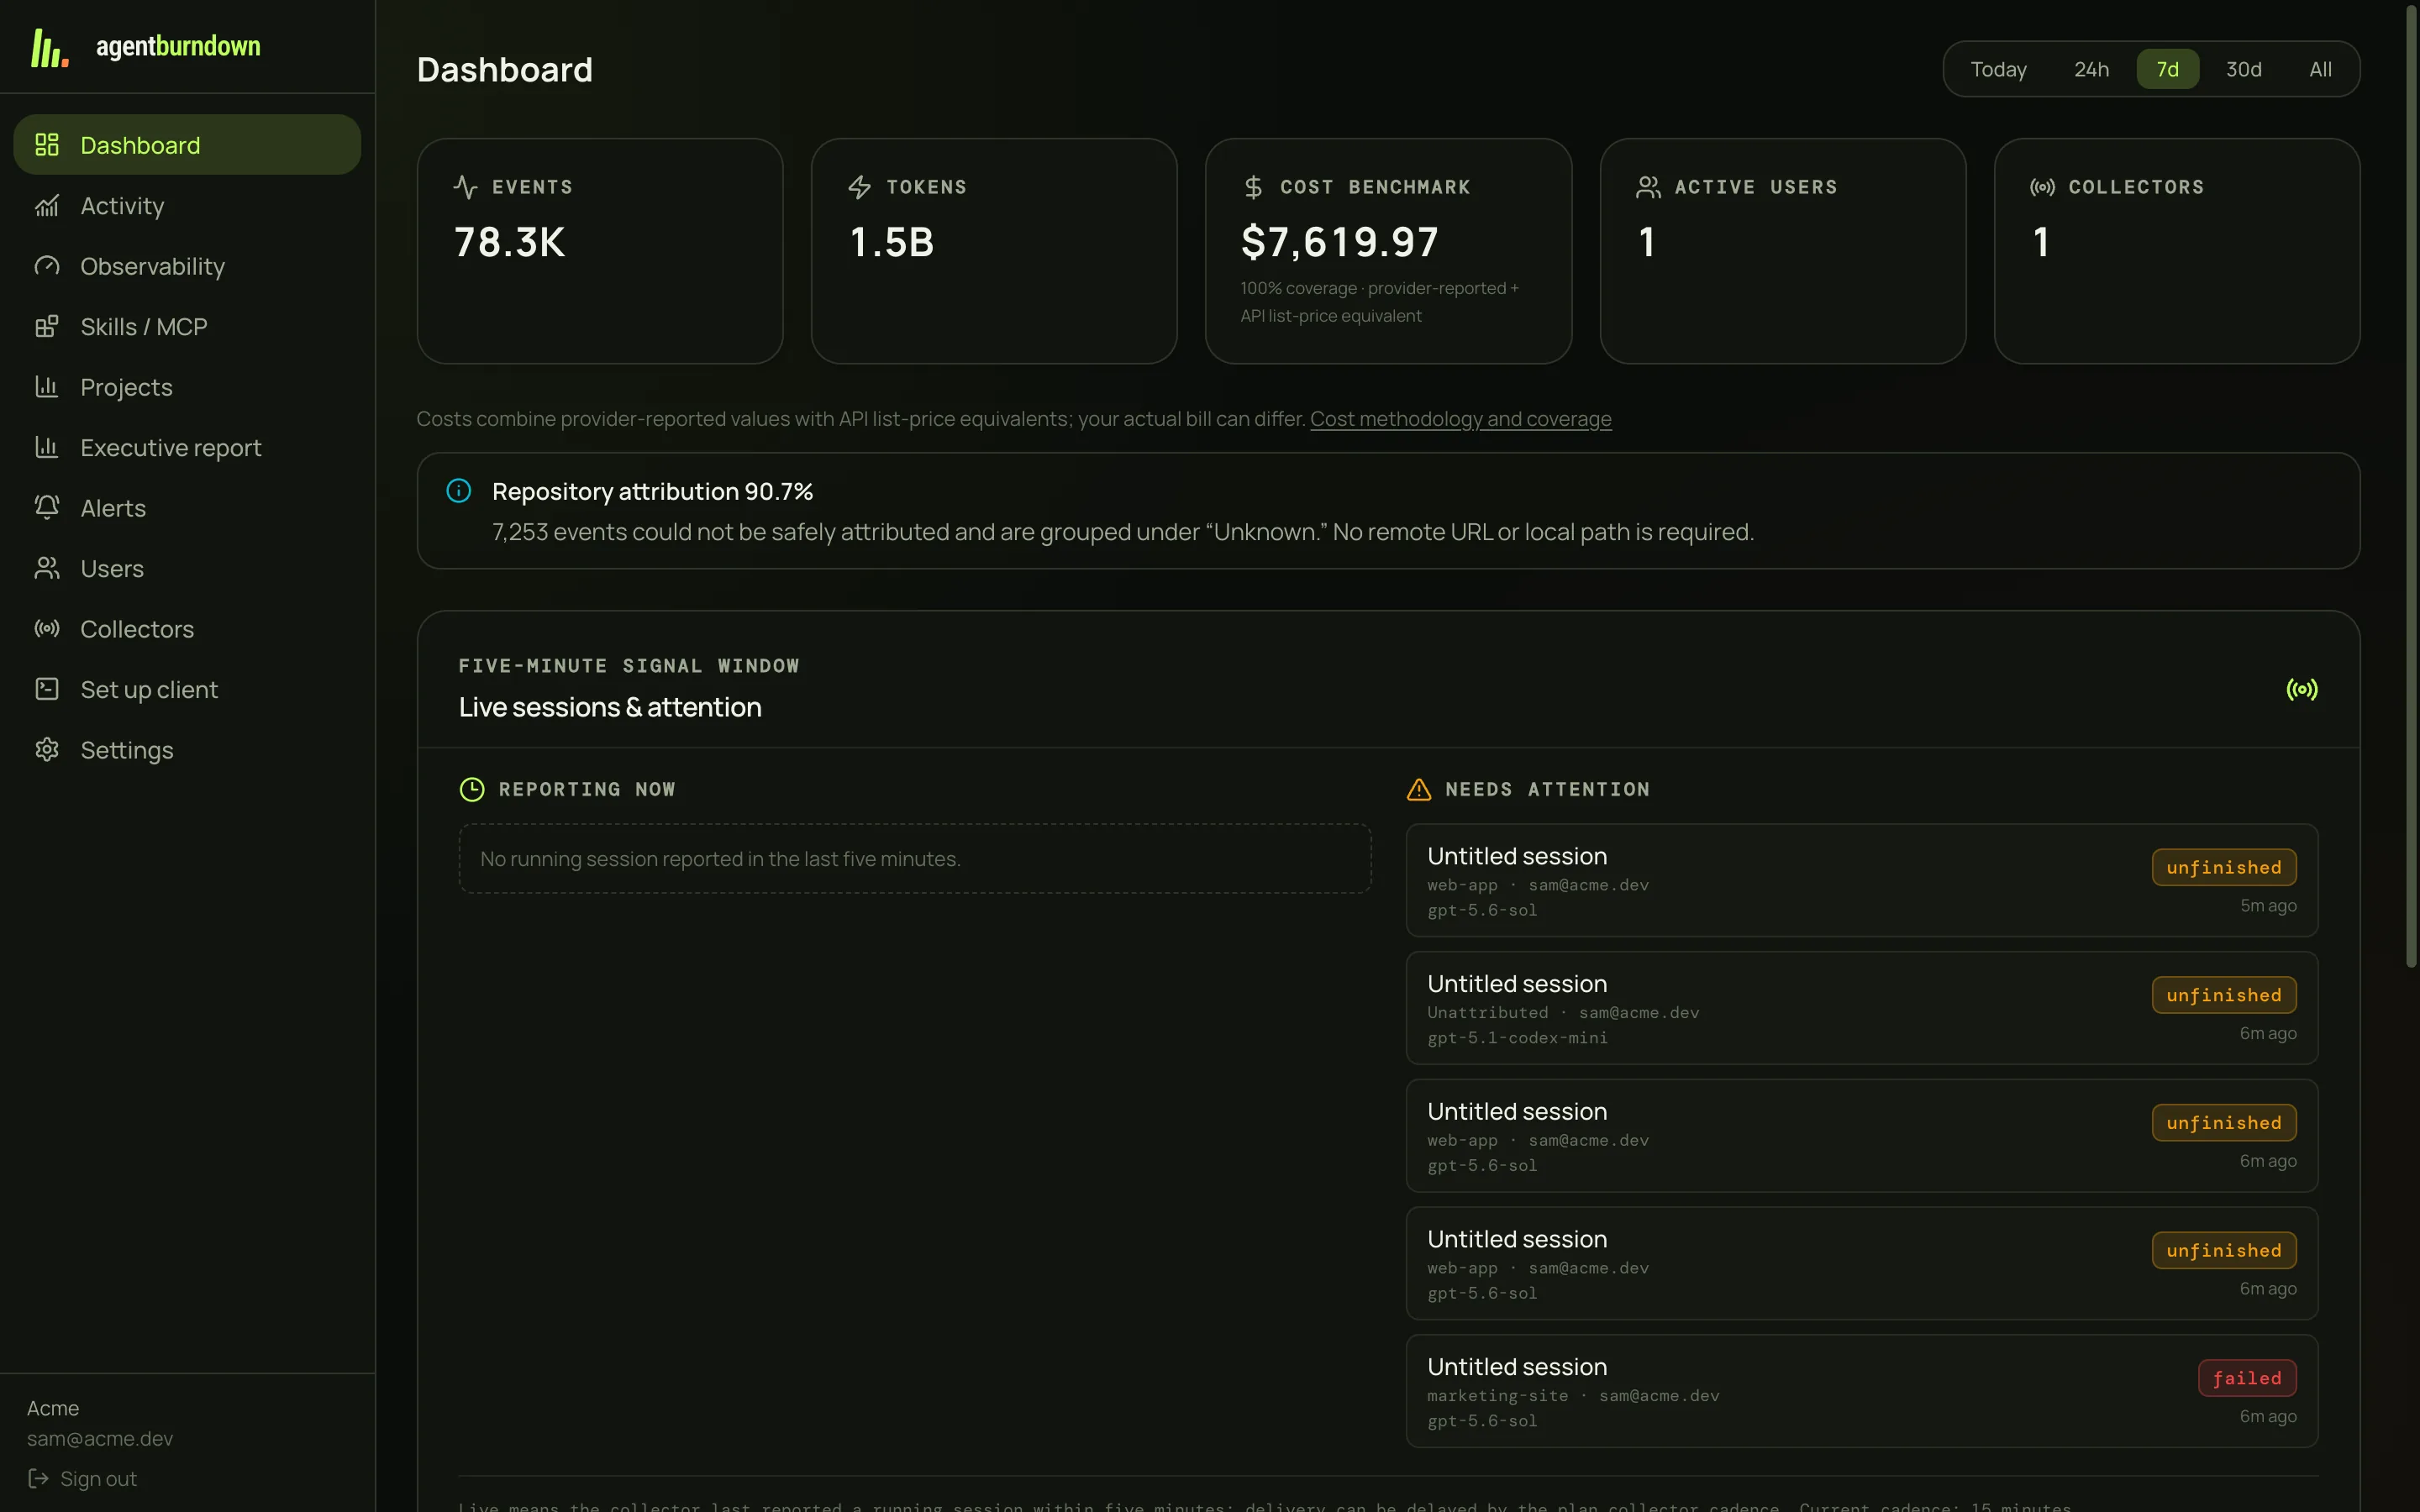Click the Repository attribution info icon
2420x1512 pixels.
pos(459,491)
